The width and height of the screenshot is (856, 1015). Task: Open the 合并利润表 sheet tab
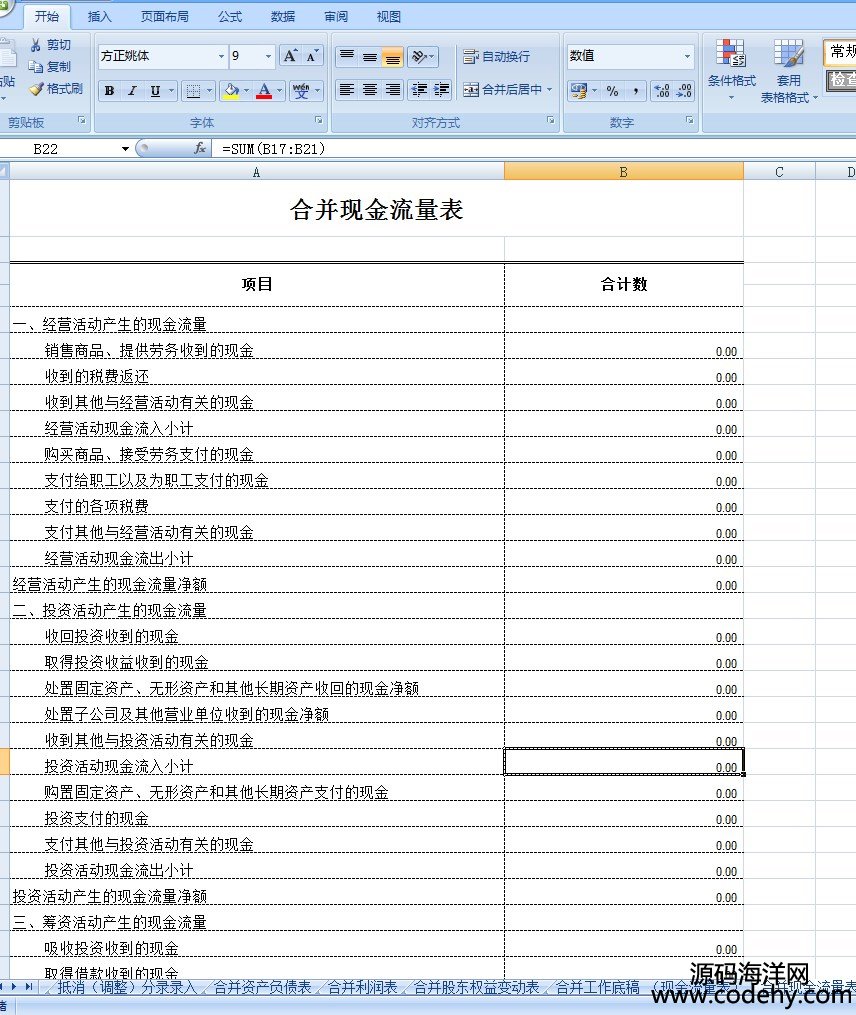362,988
